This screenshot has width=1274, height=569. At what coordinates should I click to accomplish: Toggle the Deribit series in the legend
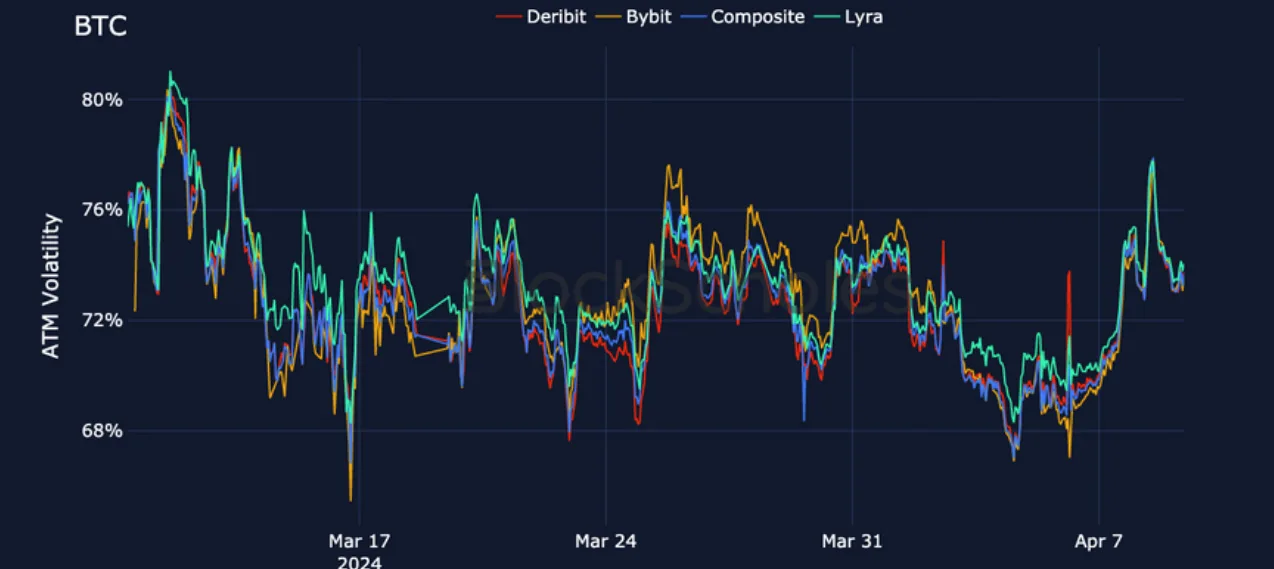tap(541, 17)
